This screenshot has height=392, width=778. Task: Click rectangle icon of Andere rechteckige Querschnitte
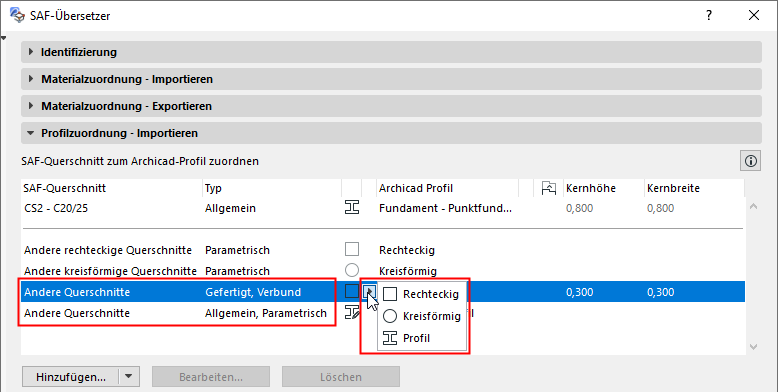pyautogui.click(x=352, y=249)
